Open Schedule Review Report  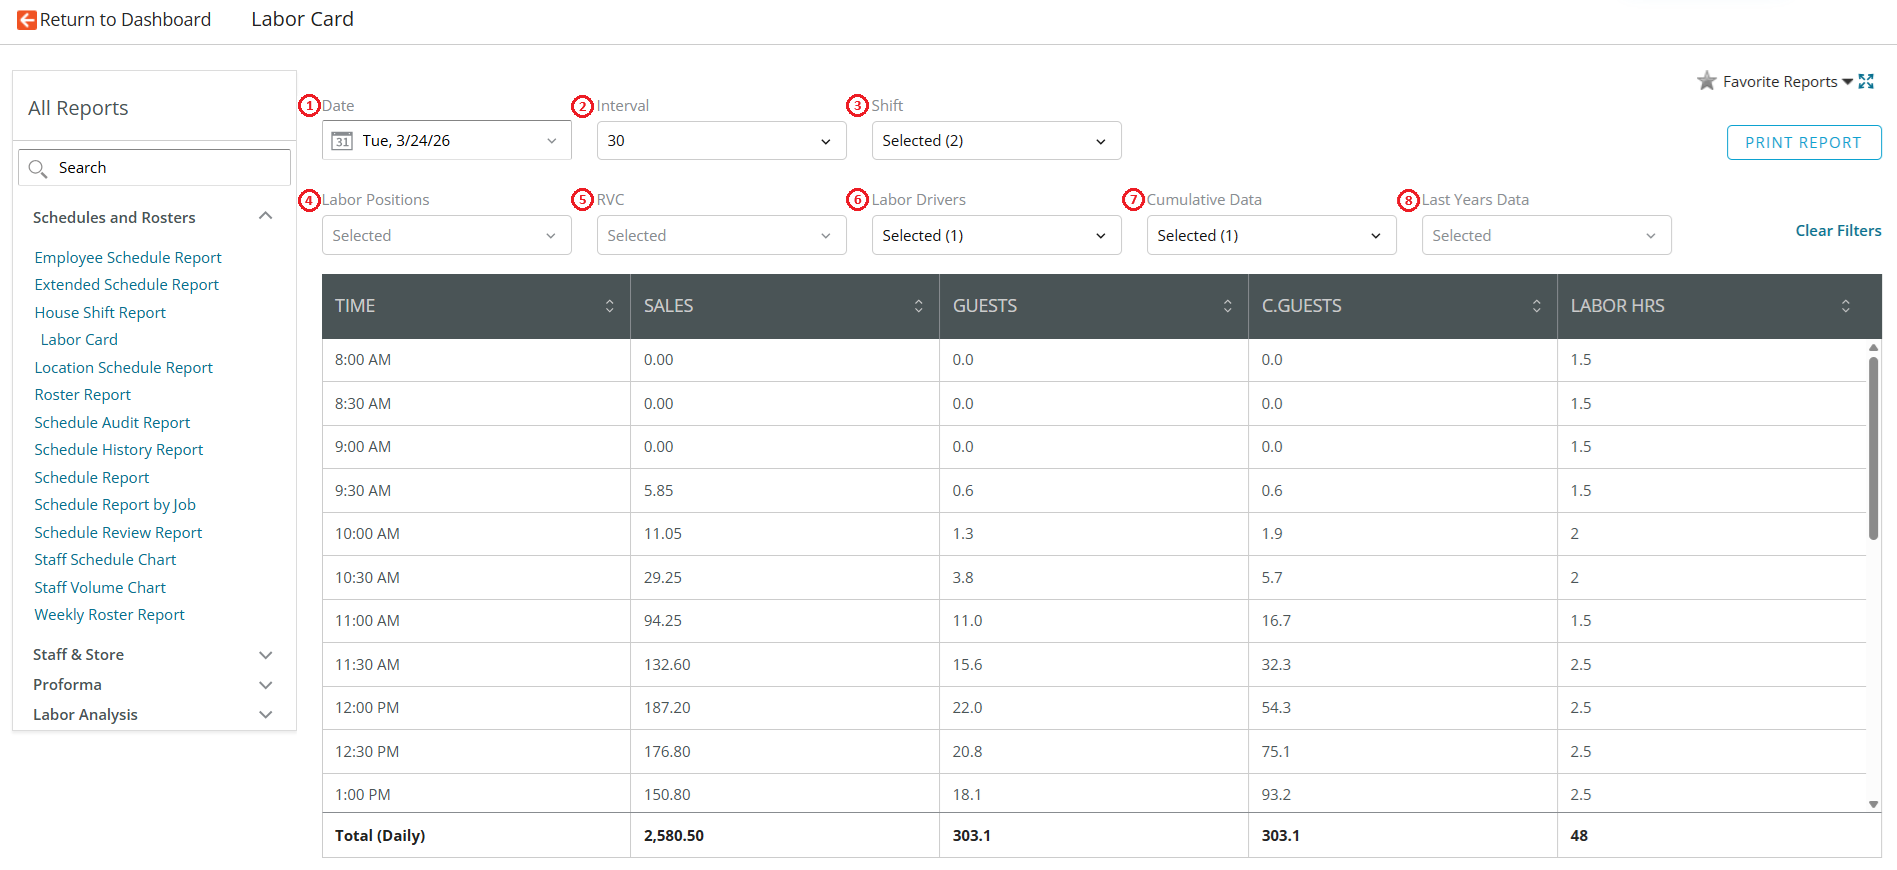coord(118,533)
